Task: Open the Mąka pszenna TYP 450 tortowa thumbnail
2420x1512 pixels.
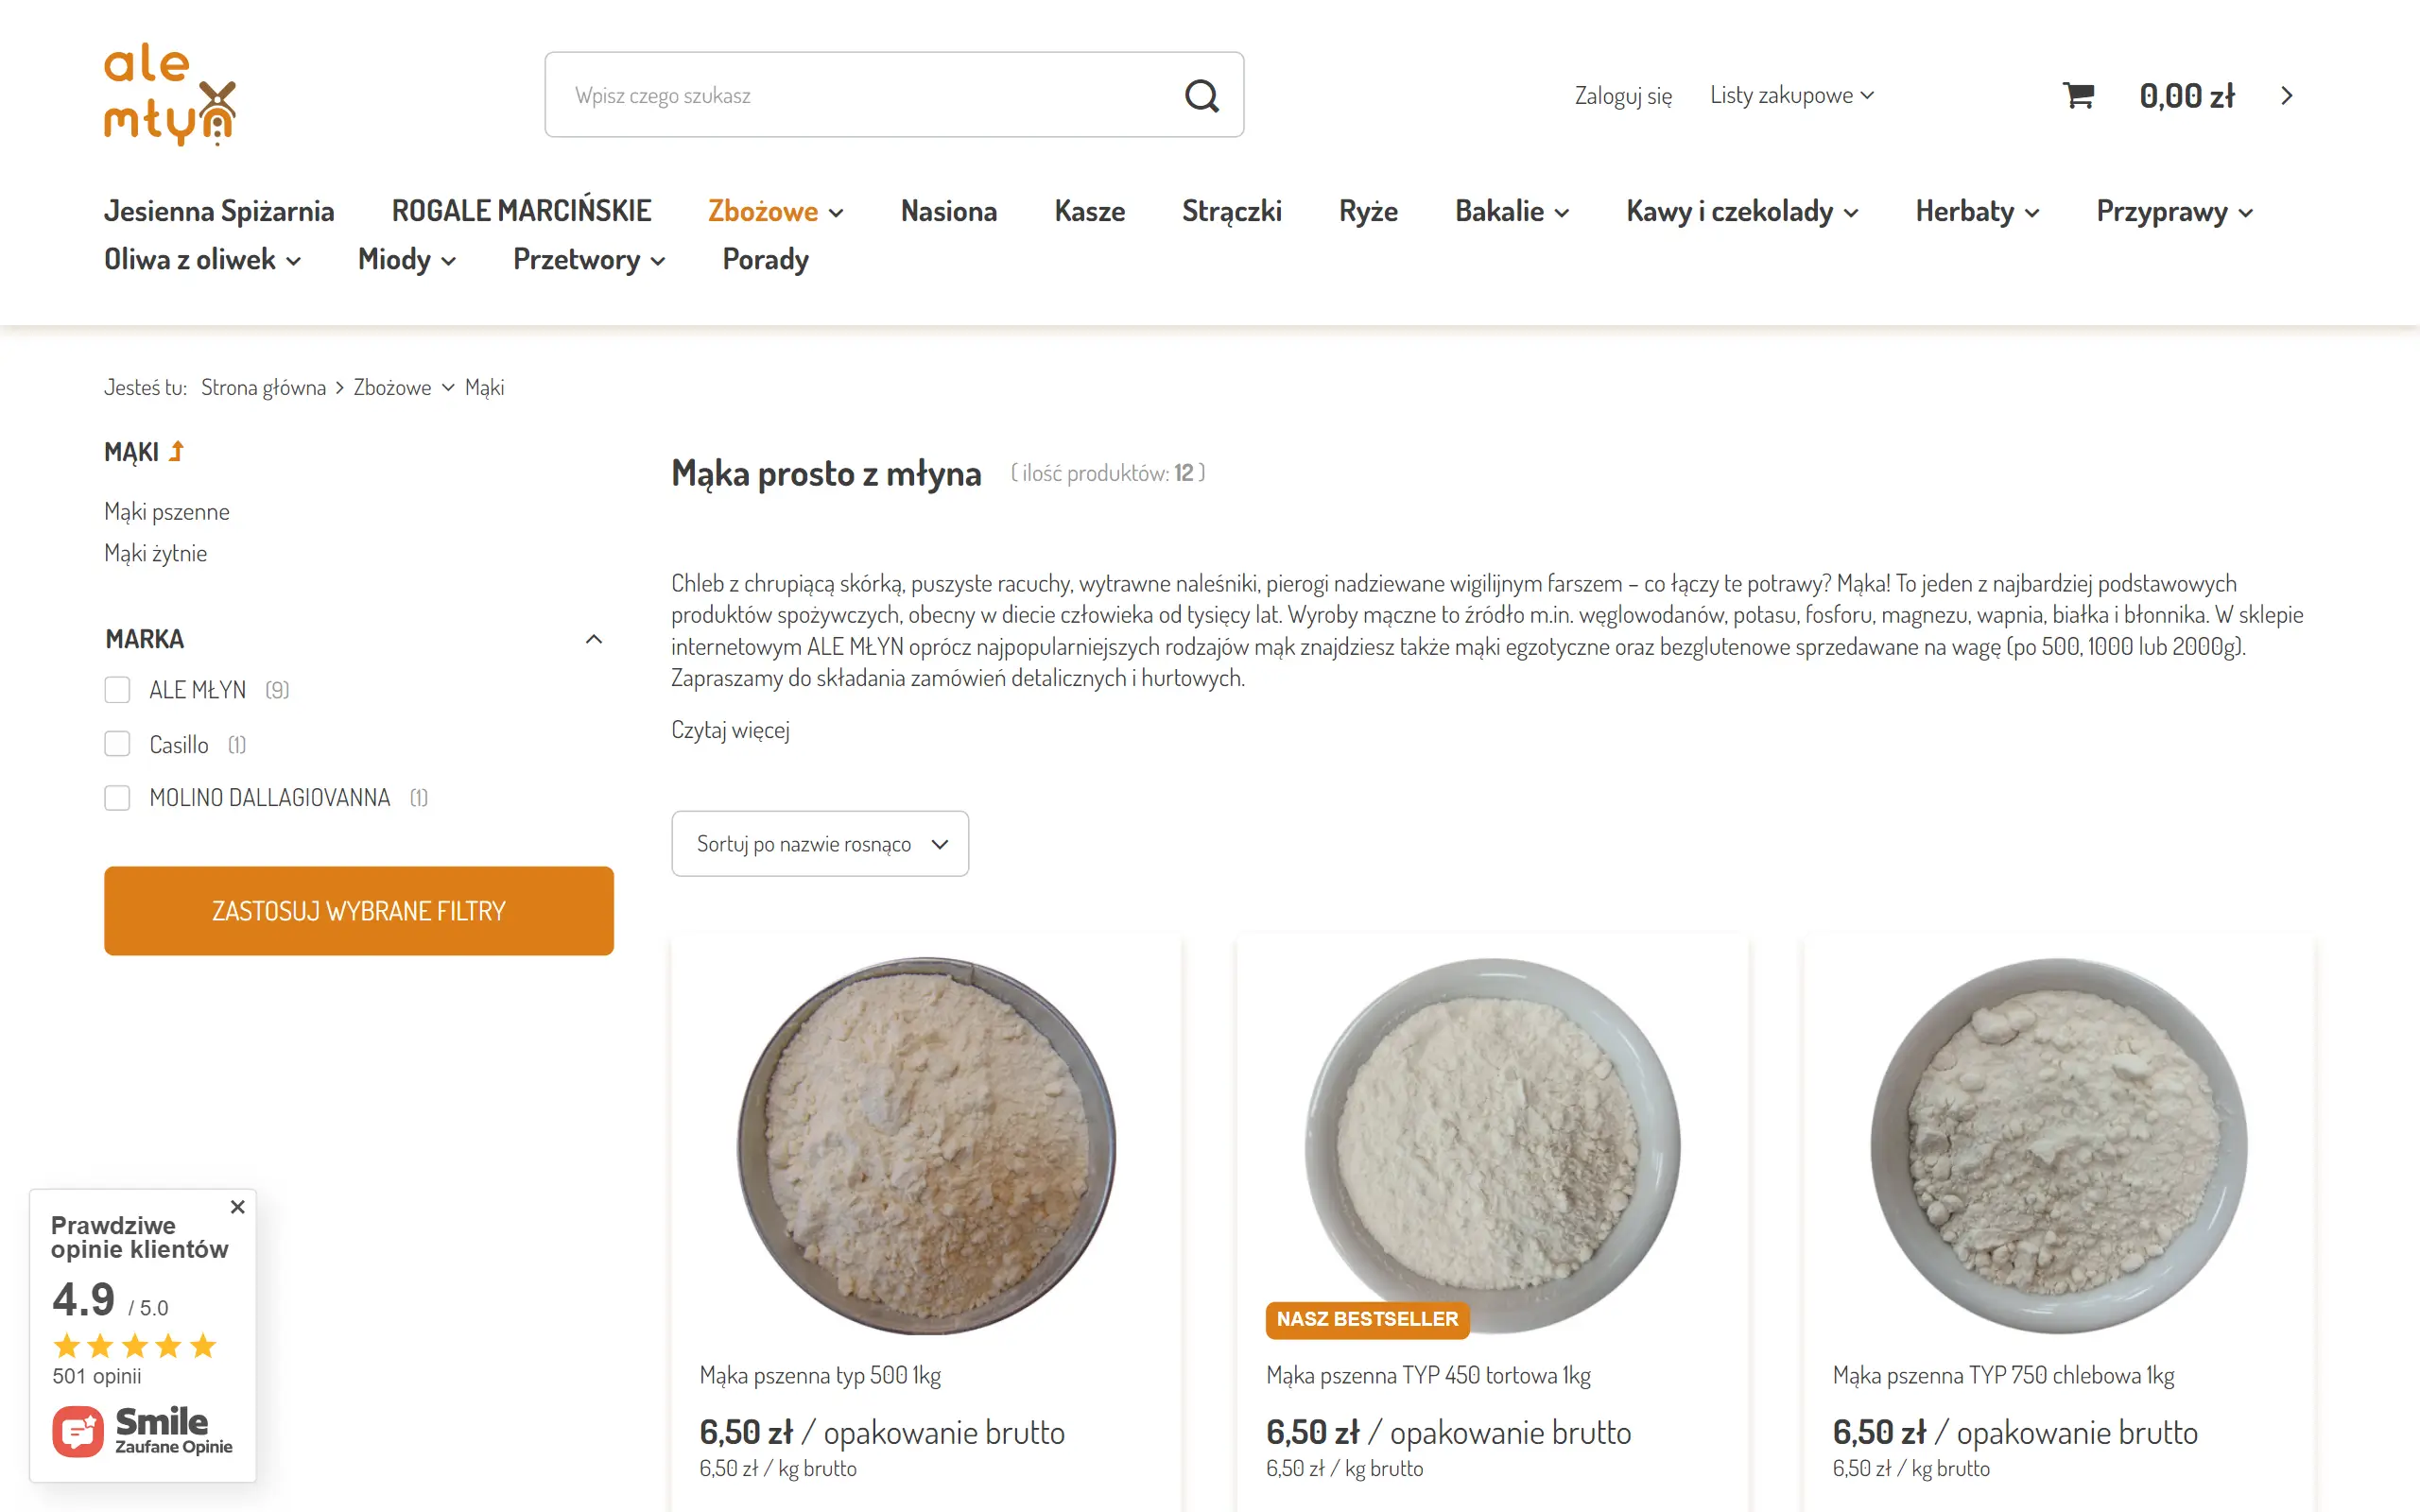Action: 1493,1146
